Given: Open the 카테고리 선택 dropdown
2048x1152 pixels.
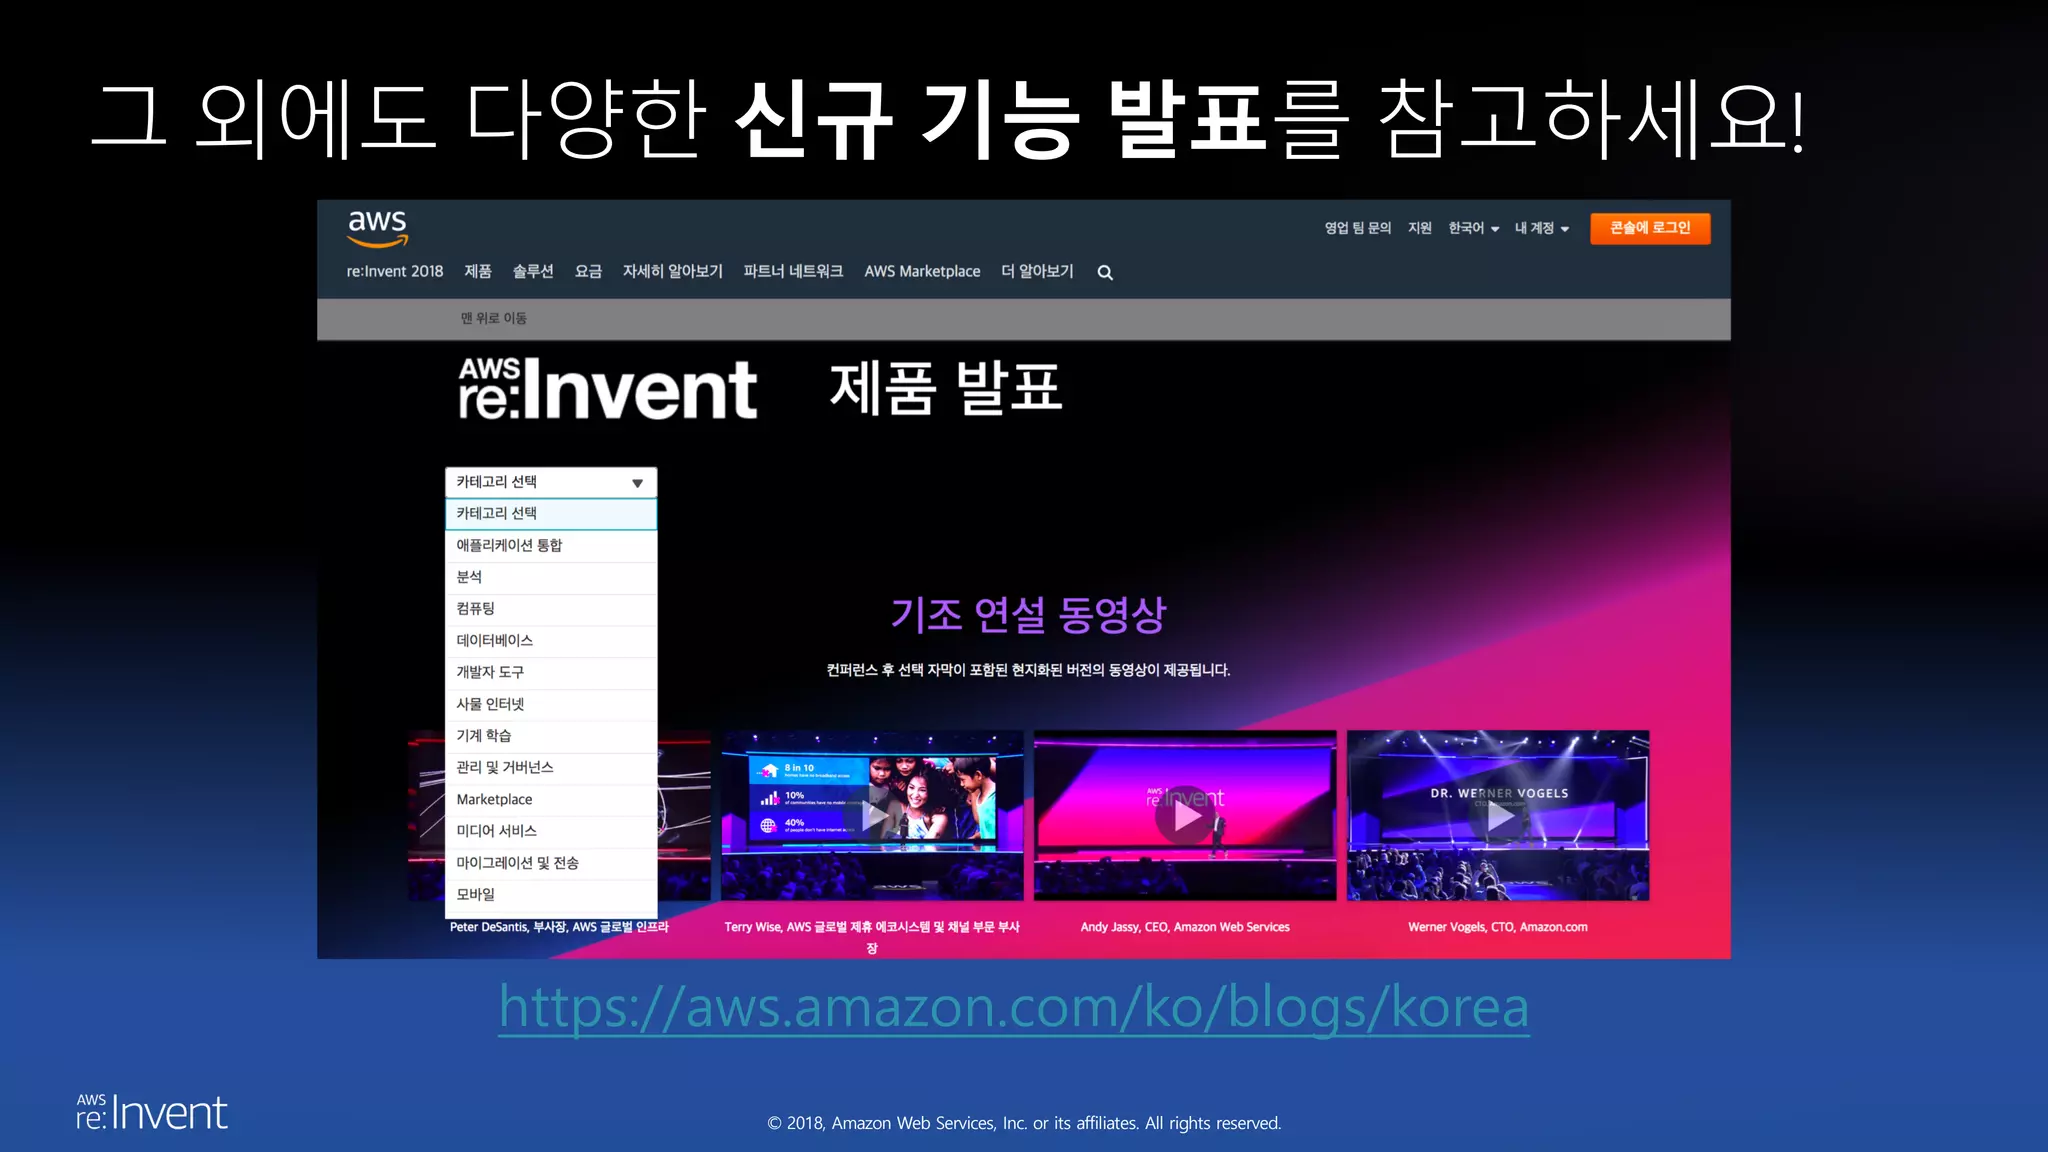Looking at the screenshot, I should 551,482.
